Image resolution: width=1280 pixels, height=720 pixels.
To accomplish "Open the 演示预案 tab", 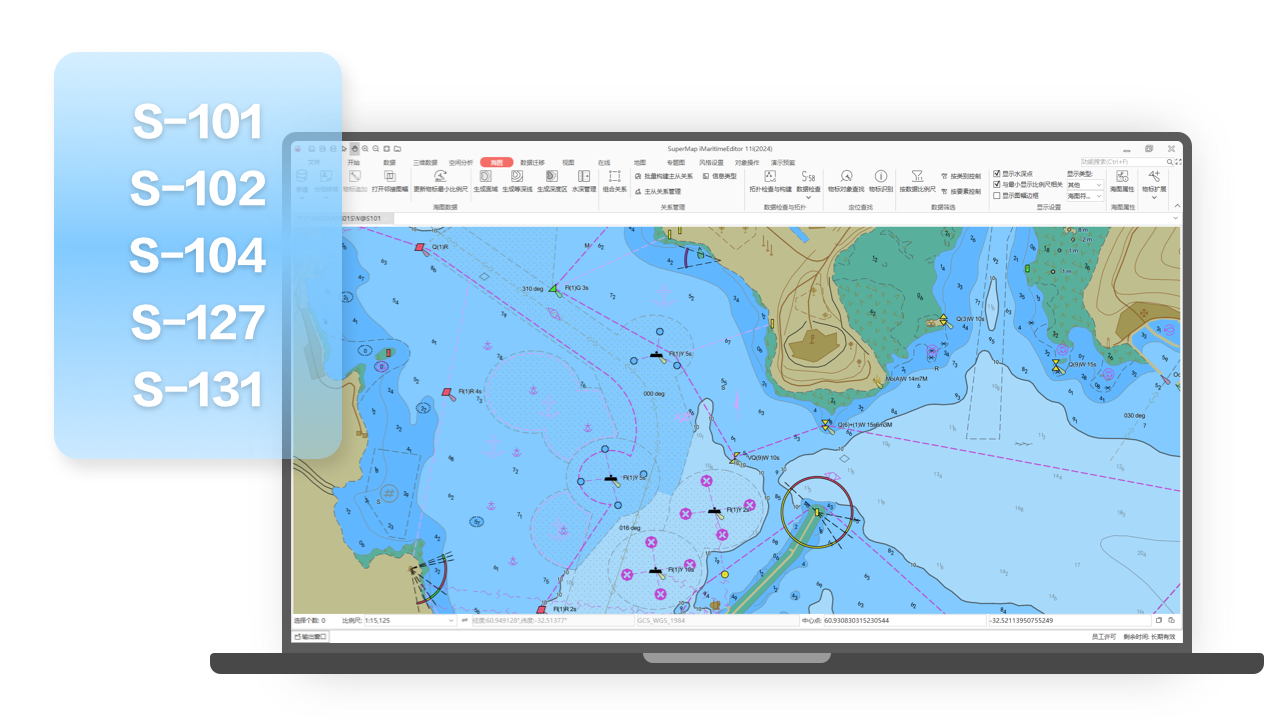I will coord(783,162).
